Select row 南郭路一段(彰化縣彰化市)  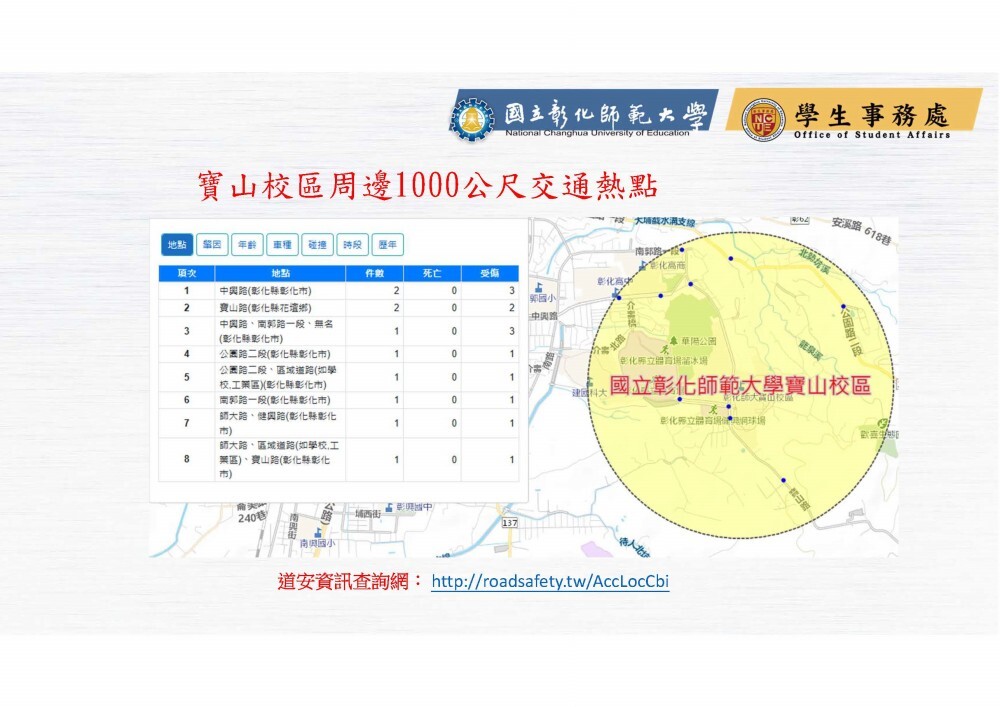(x=339, y=400)
